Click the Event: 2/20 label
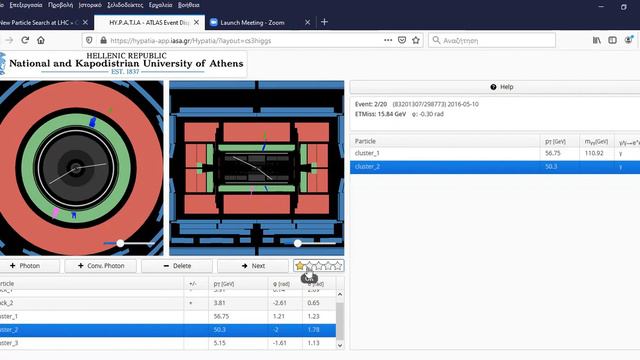 tap(371, 104)
